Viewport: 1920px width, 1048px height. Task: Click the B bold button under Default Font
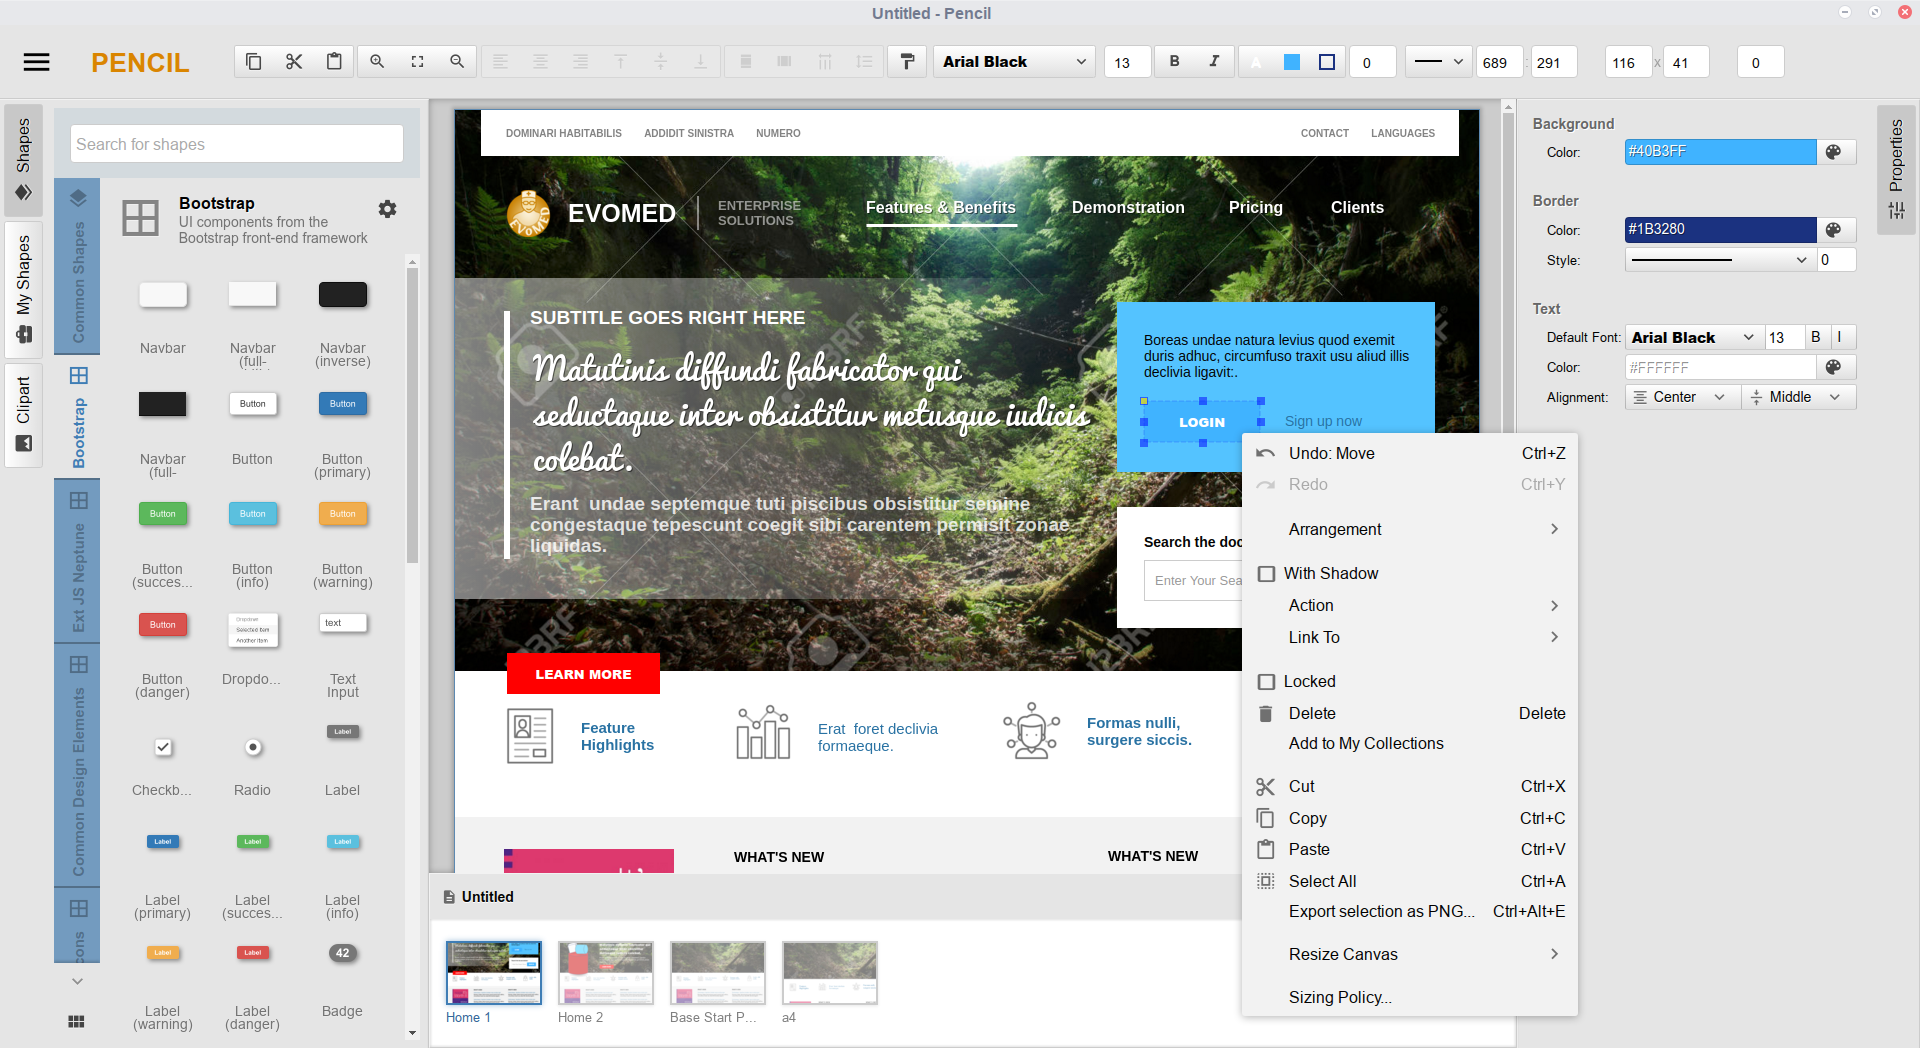pos(1815,337)
